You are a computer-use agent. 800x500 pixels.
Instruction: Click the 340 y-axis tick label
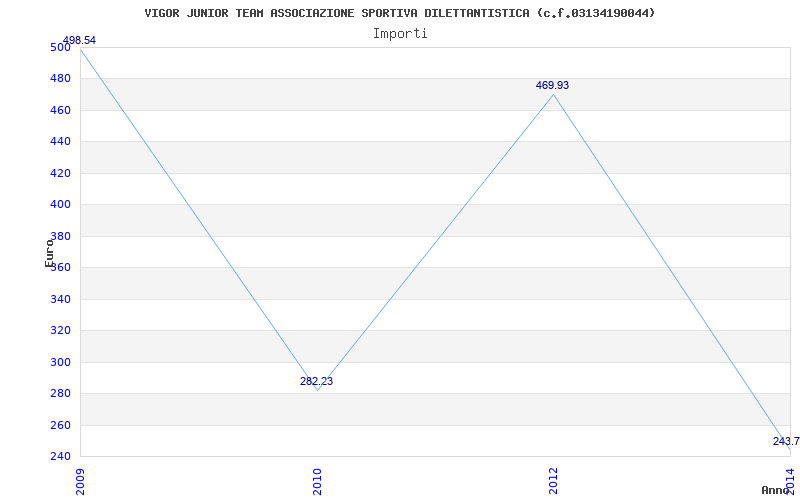pyautogui.click(x=60, y=299)
